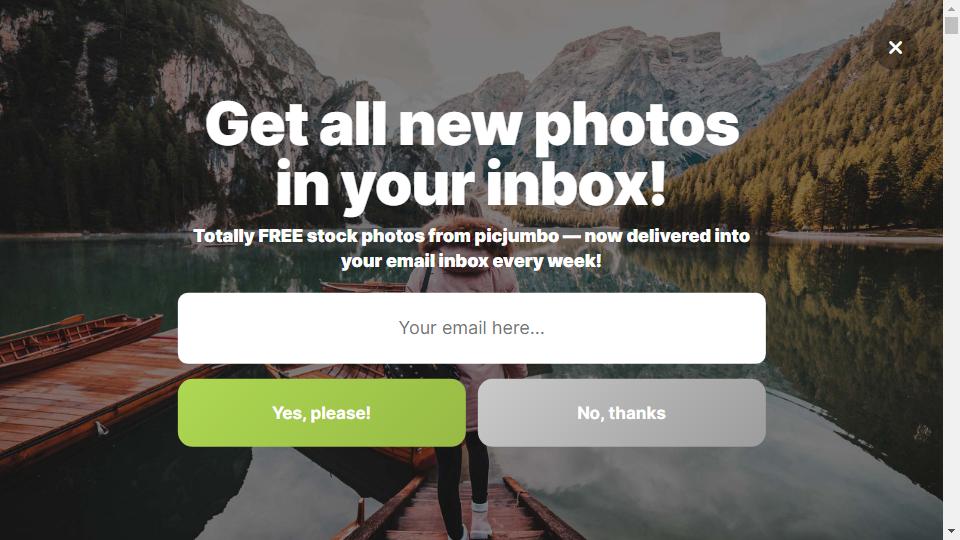Decline the newsletter with 'No, thanks'
Screen dimensions: 960x540
click(x=621, y=413)
